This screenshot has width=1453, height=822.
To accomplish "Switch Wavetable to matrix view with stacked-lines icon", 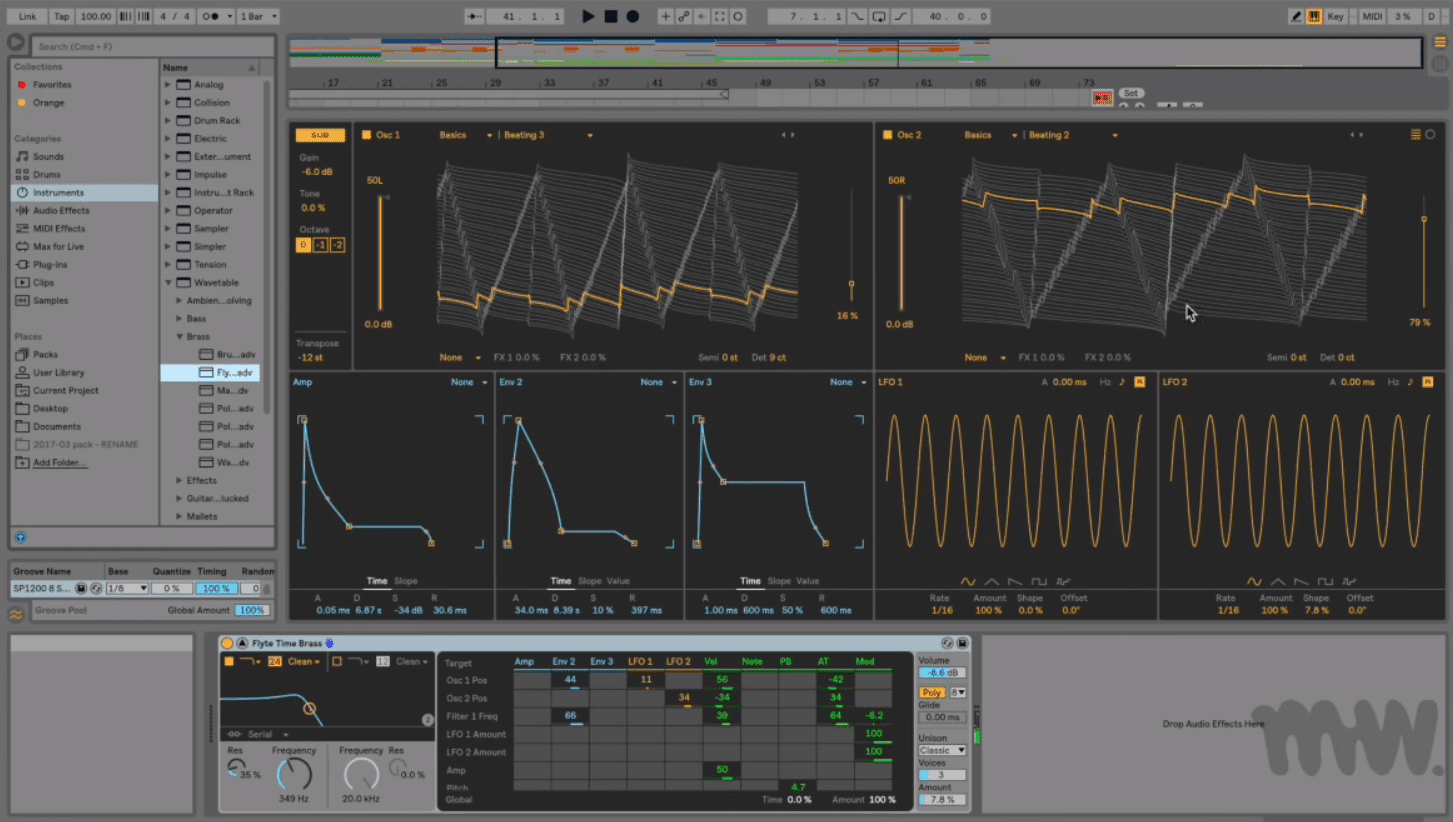I will (1416, 134).
